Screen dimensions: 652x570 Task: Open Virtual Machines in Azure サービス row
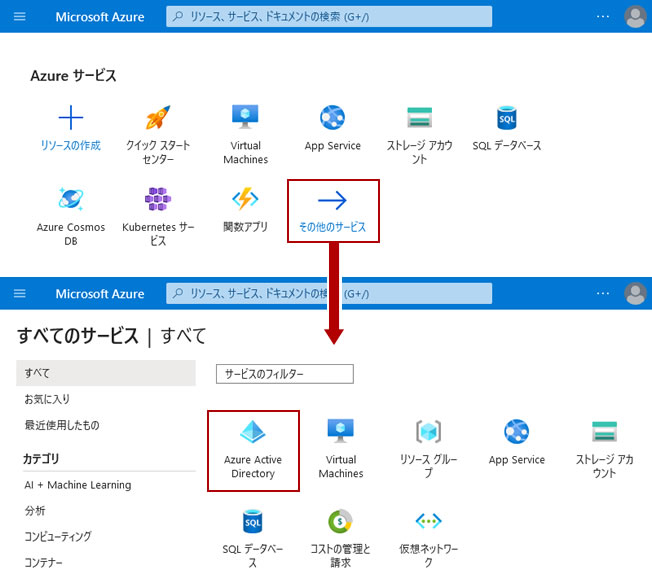coord(245,134)
